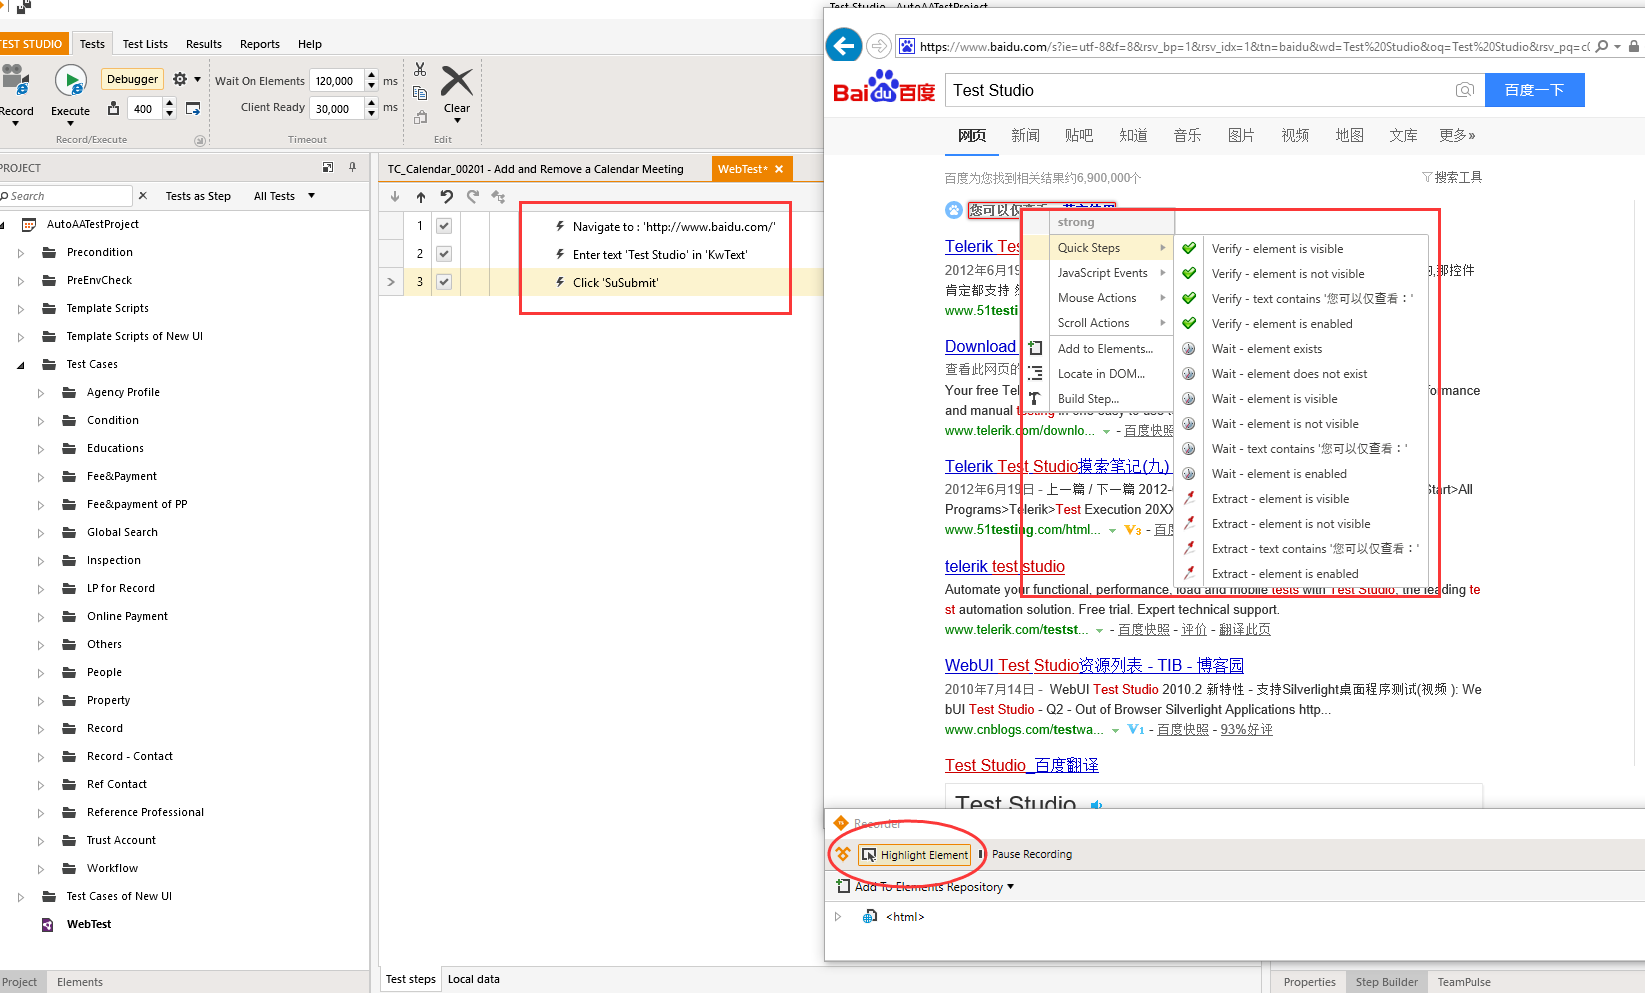1645x993 pixels.
Task: Toggle the checkbox for step 3
Action: [x=444, y=282]
